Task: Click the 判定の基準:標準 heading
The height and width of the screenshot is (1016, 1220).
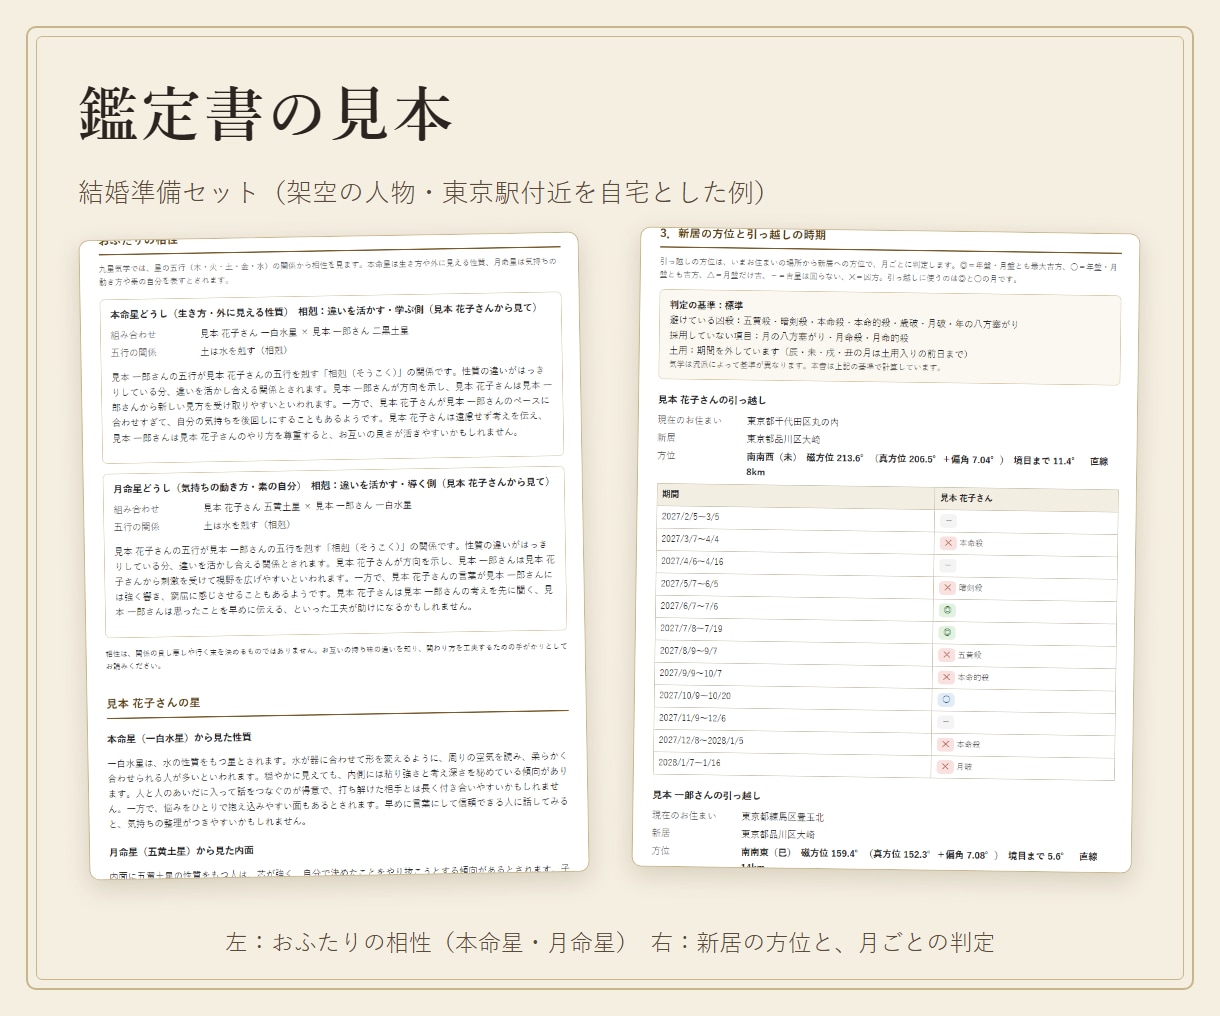Action: coord(707,305)
